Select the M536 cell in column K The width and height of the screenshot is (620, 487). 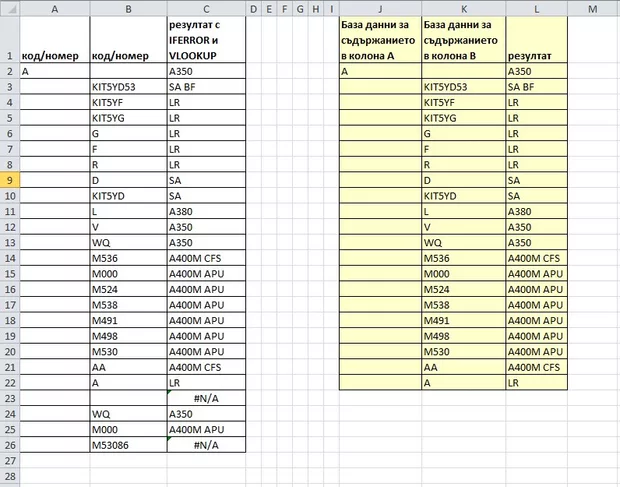tap(463, 258)
